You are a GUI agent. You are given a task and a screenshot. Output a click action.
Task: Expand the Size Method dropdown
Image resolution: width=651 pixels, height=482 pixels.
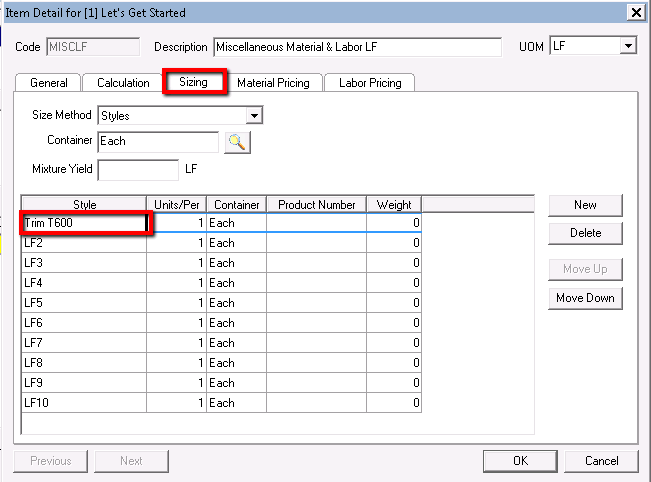pos(254,115)
